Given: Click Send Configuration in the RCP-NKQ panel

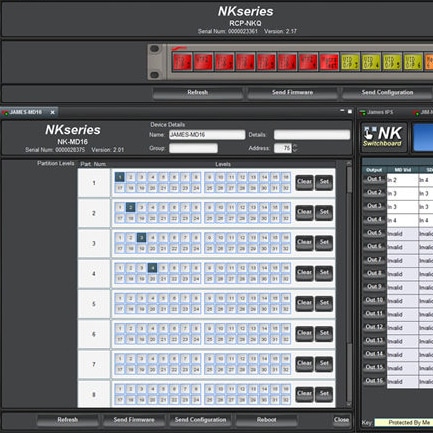Looking at the screenshot, I should (387, 93).
